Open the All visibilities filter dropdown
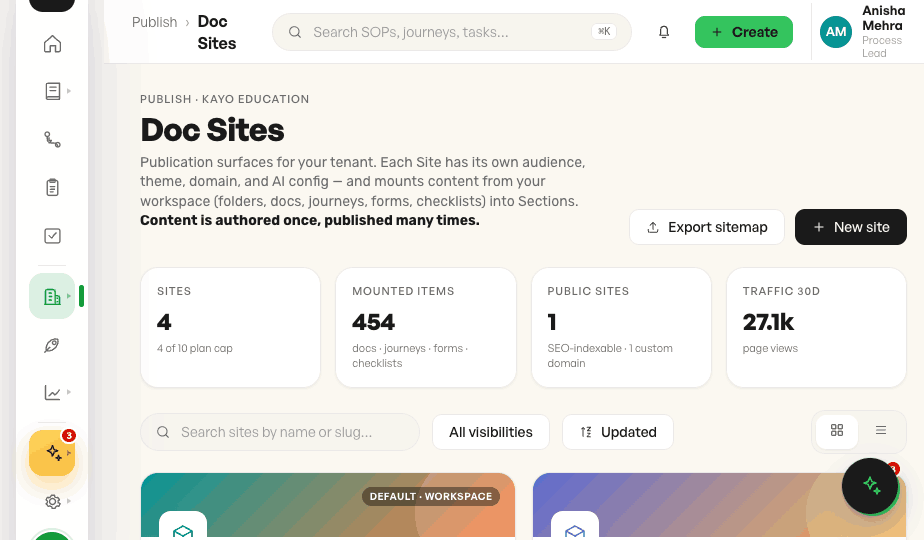Screen dimensions: 924x540 point(491,432)
